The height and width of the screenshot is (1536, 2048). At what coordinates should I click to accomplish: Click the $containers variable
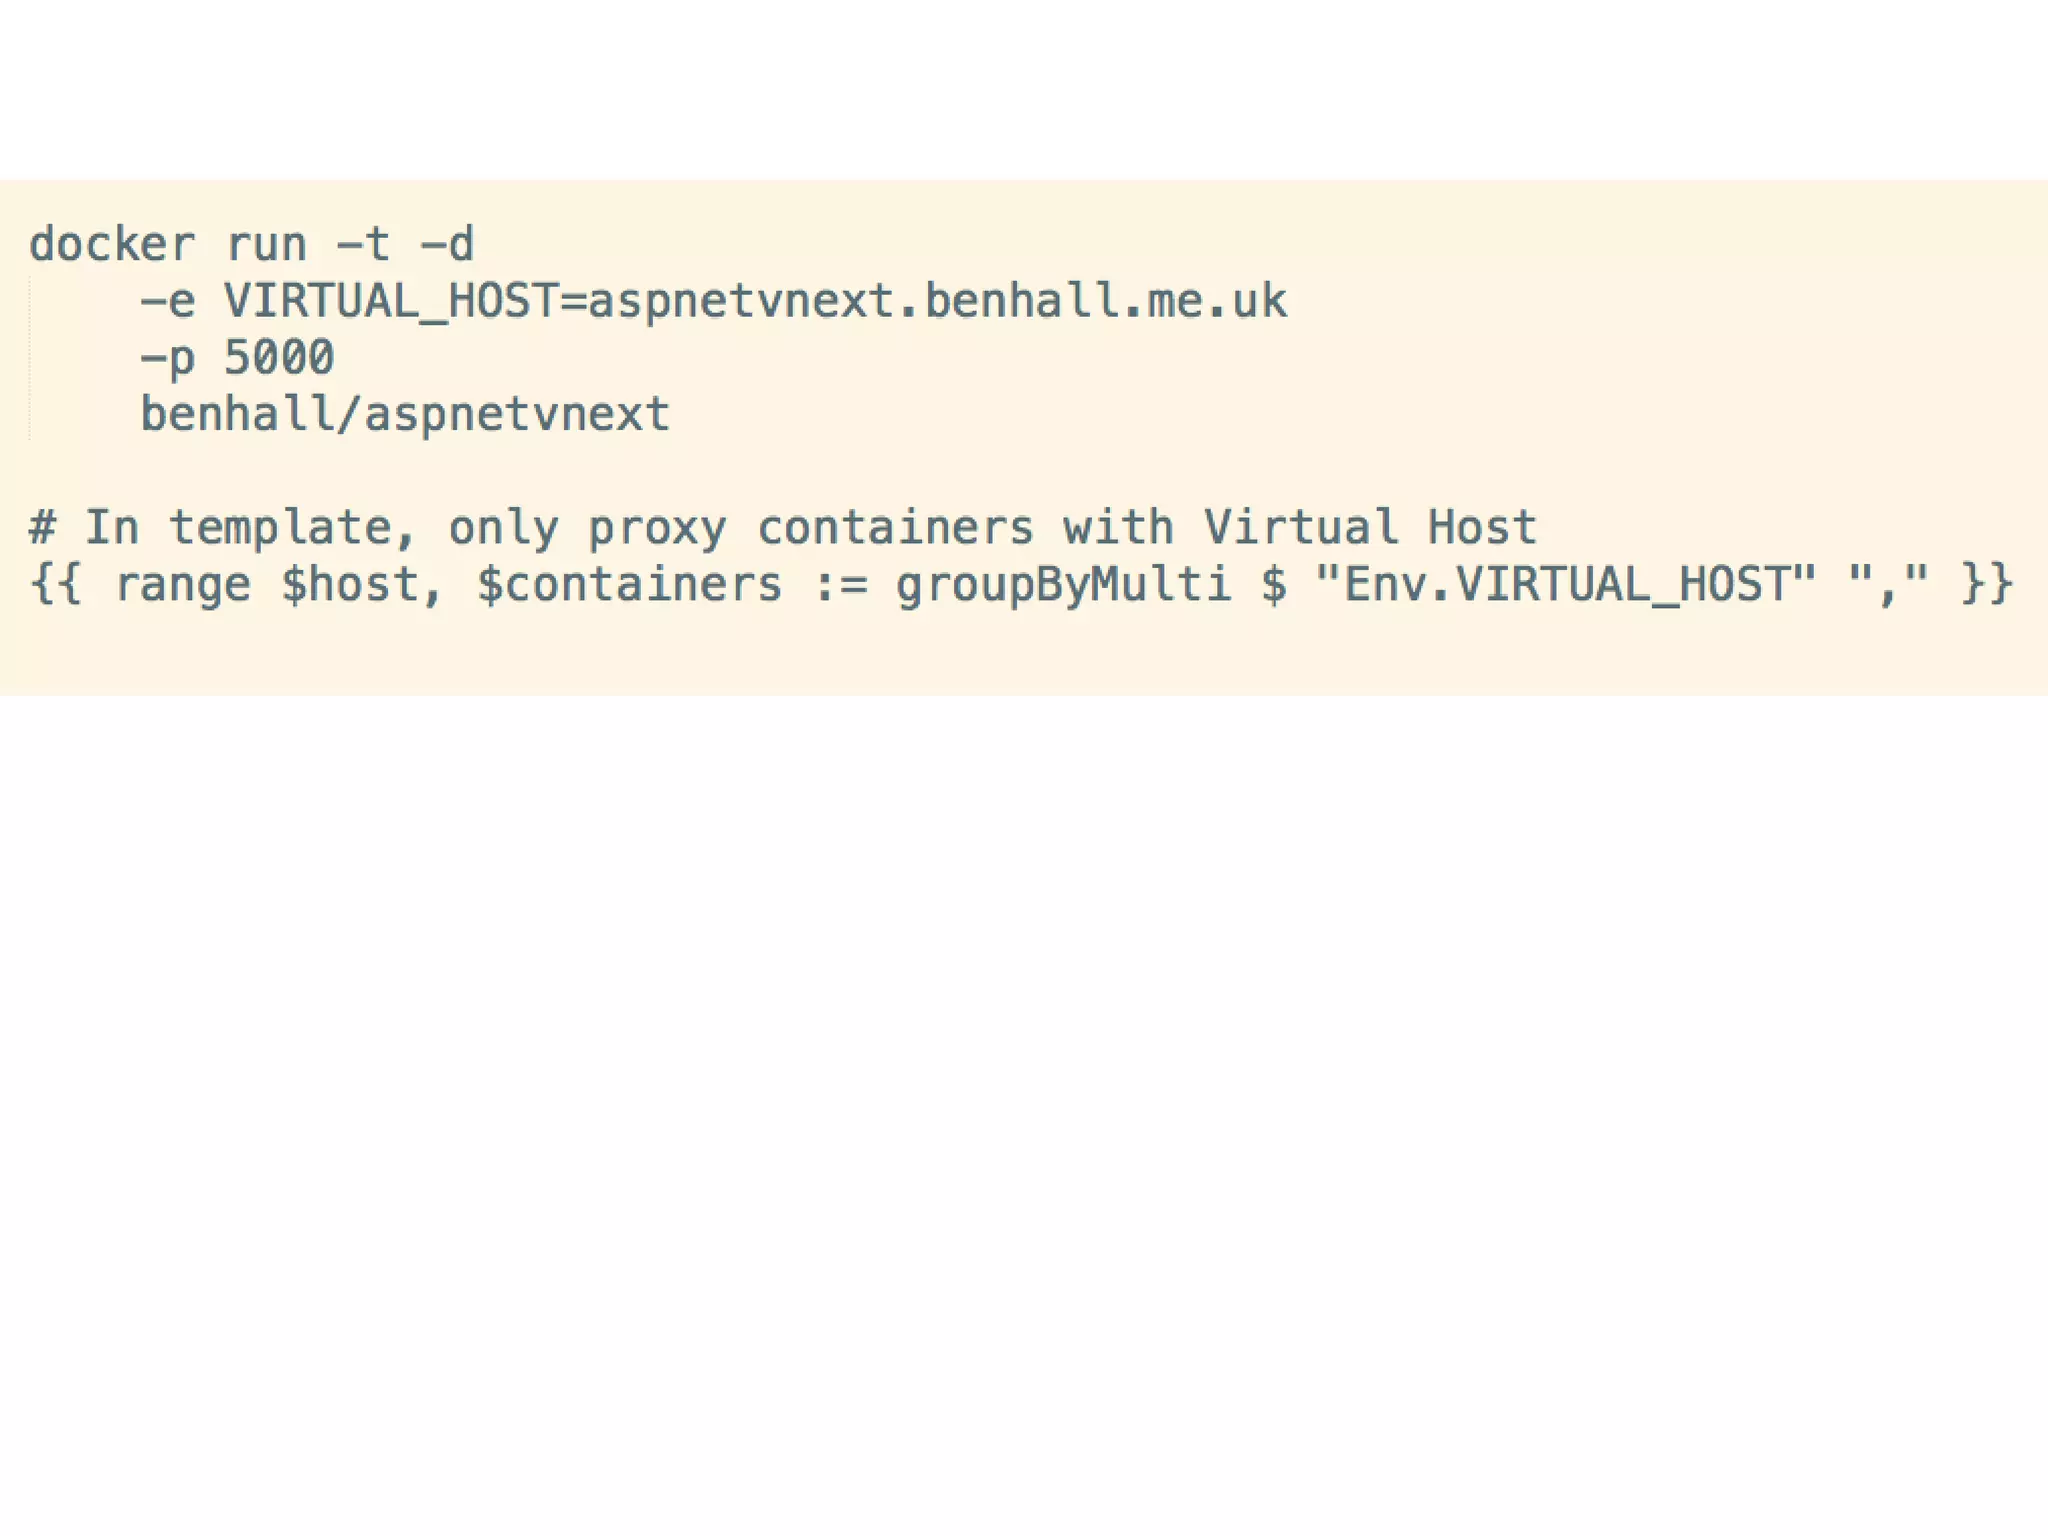(x=629, y=585)
